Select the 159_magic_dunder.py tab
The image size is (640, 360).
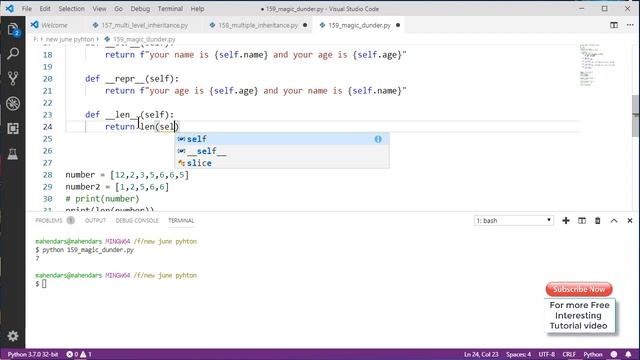click(359, 25)
